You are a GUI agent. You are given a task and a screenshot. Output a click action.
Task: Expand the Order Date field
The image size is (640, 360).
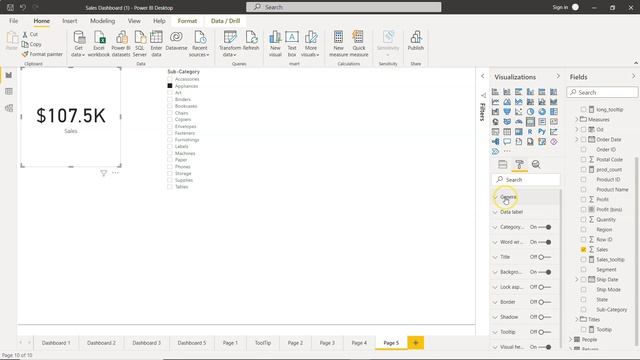pos(577,140)
